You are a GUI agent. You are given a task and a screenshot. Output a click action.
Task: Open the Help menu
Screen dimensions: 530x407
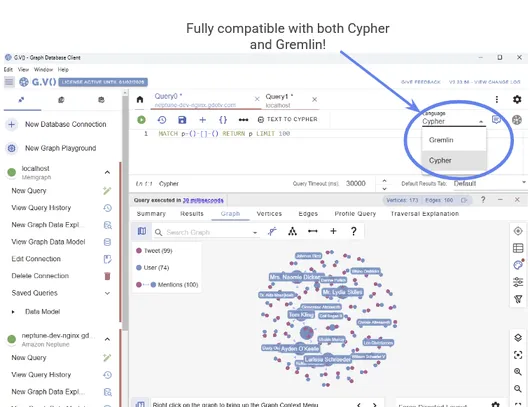click(x=63, y=70)
